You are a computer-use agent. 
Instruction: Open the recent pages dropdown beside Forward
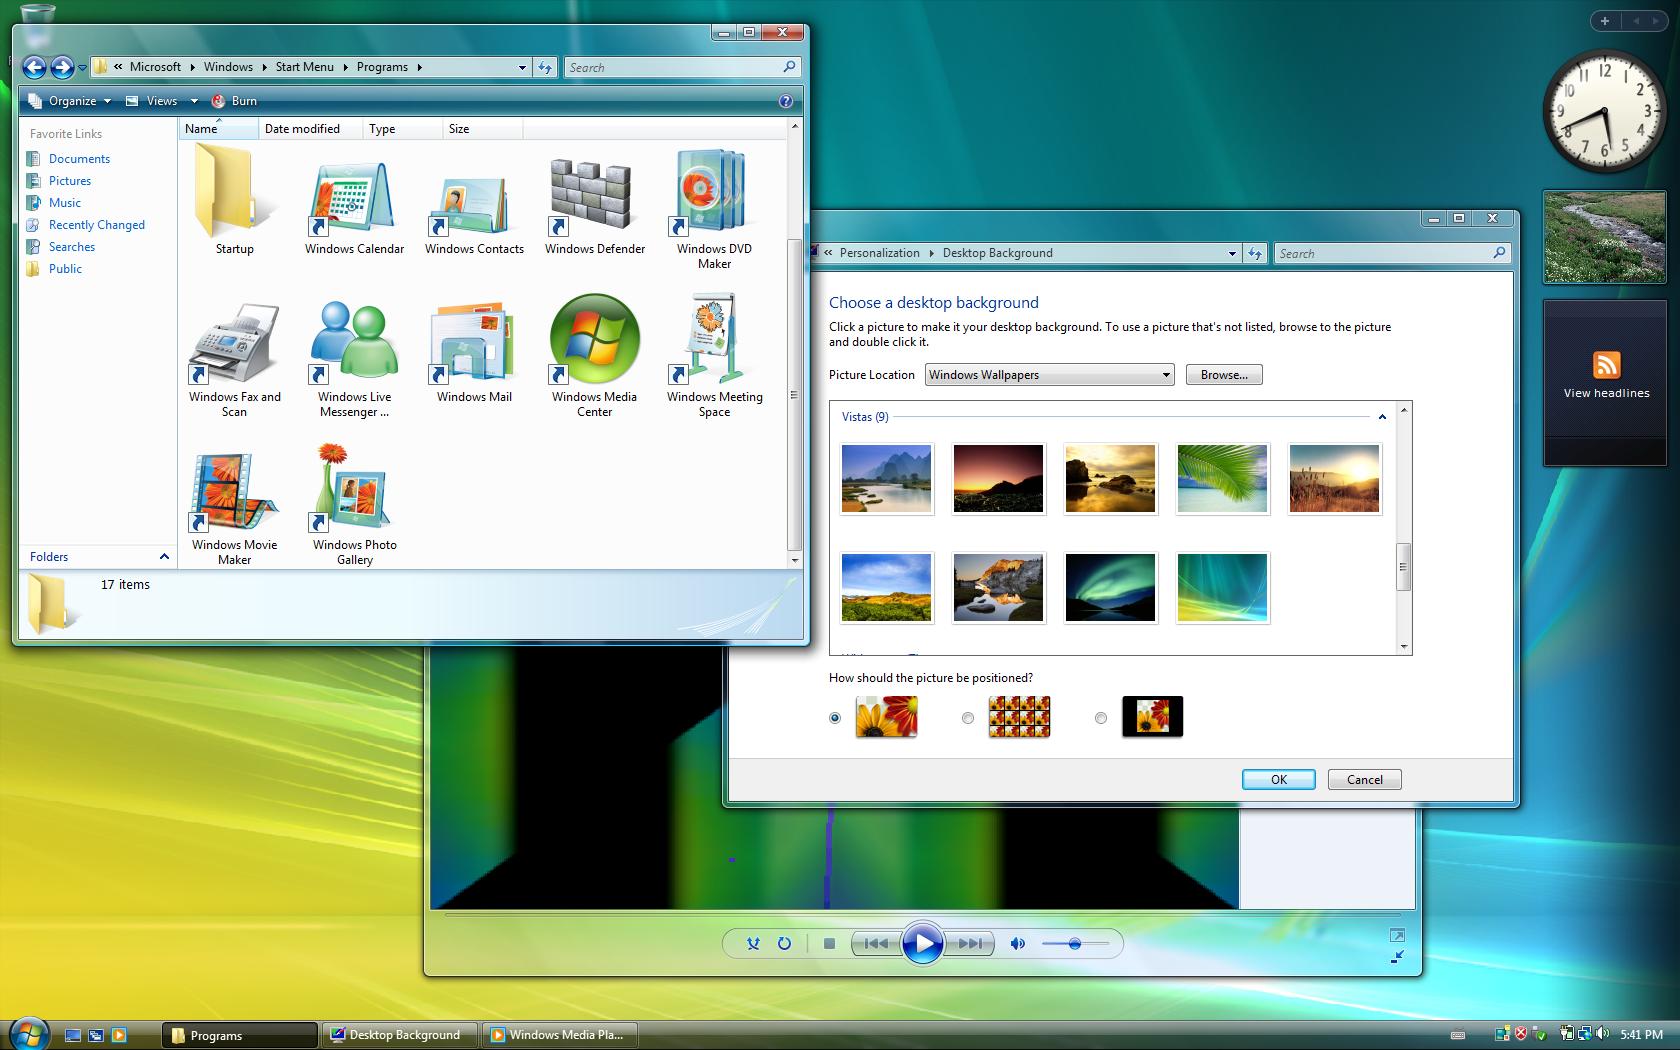coord(82,68)
